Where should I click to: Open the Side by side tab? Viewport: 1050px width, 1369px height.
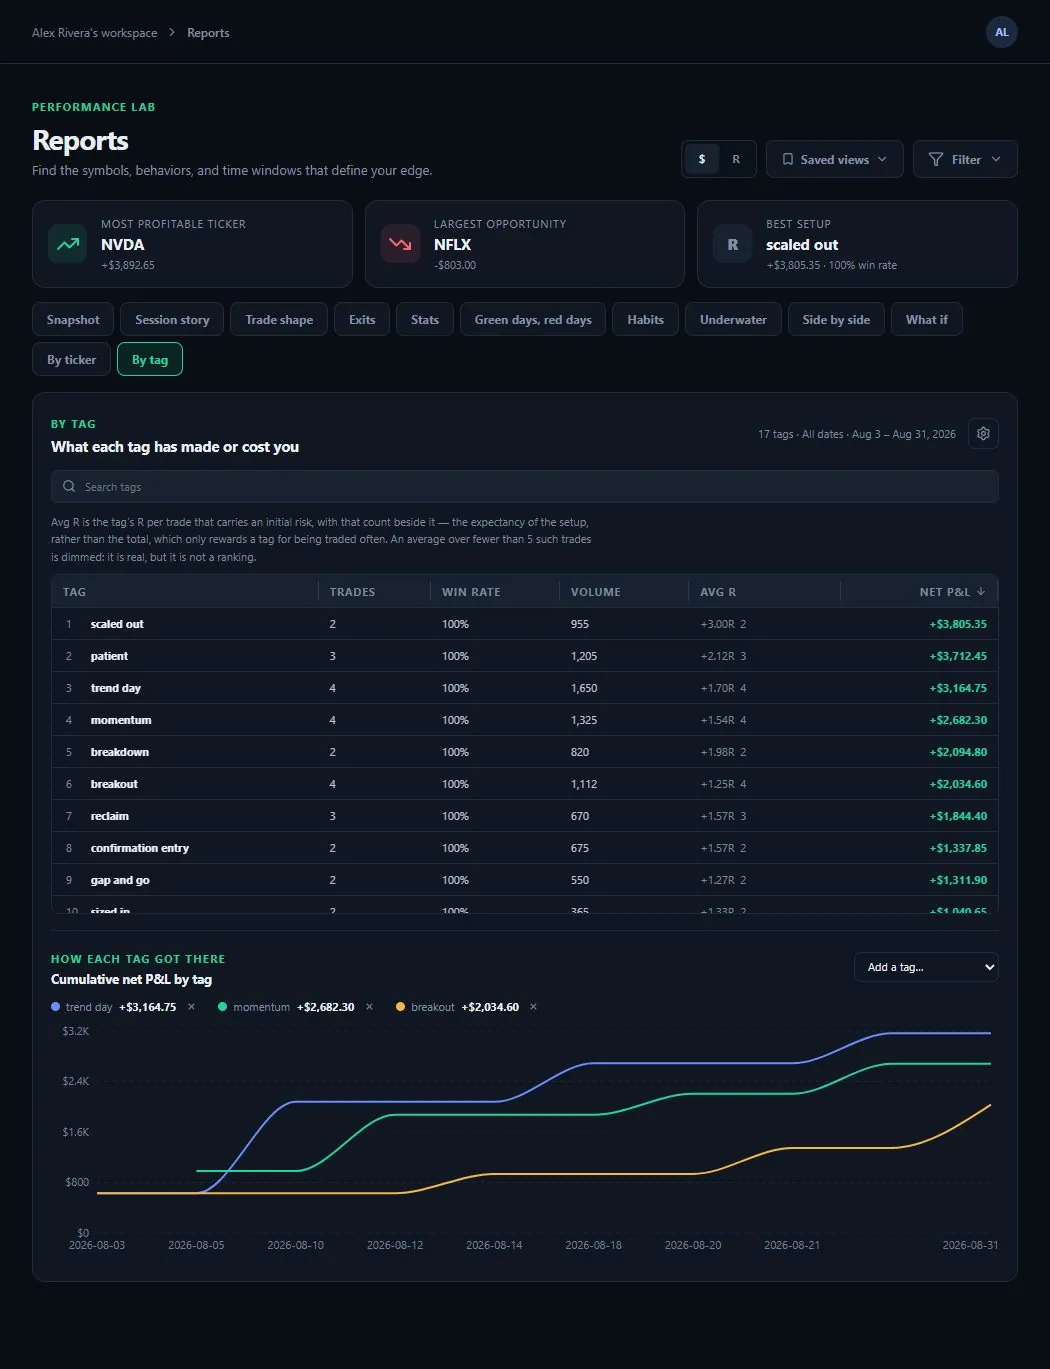click(x=836, y=320)
